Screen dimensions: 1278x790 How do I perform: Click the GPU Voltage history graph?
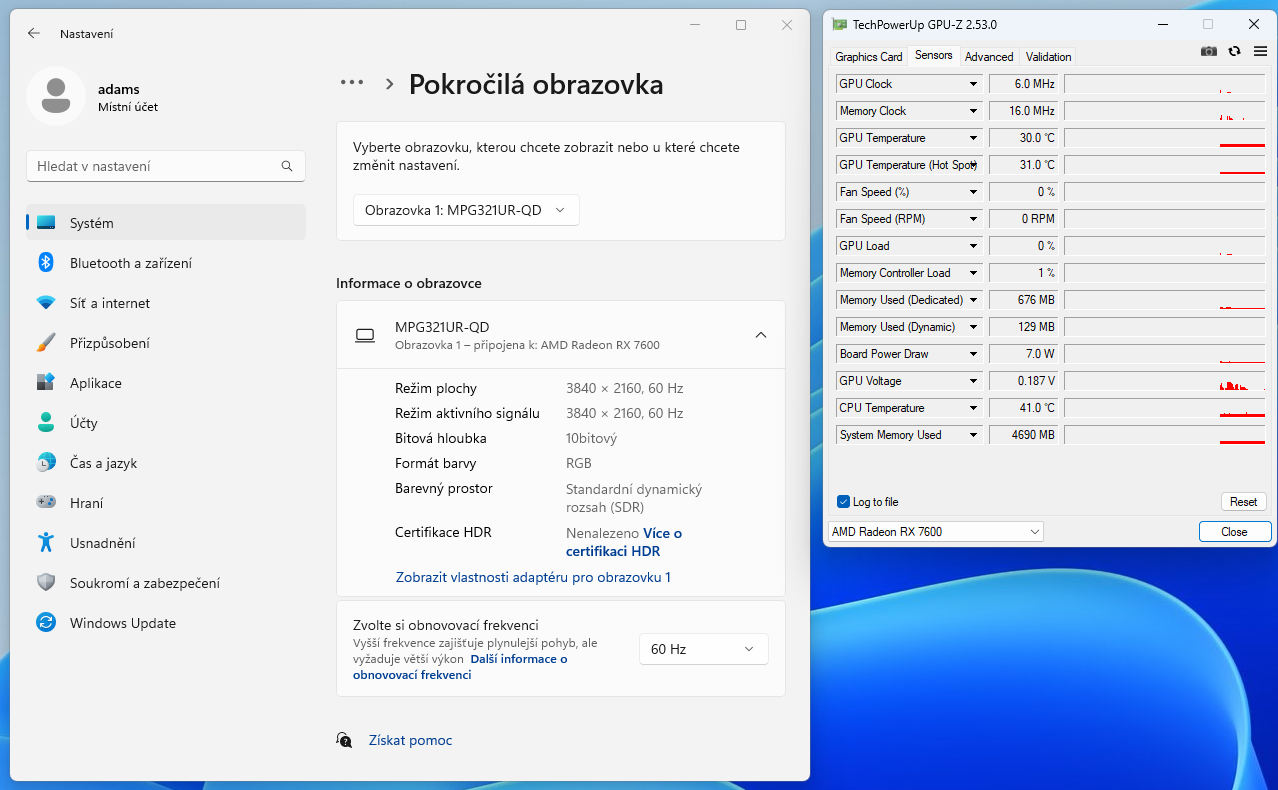point(1166,381)
